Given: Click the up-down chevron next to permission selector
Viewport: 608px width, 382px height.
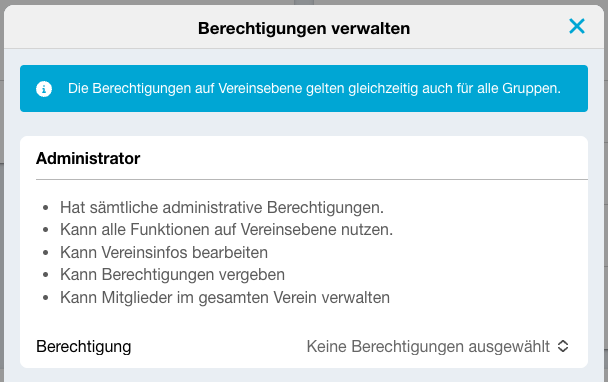Looking at the screenshot, I should [x=563, y=346].
